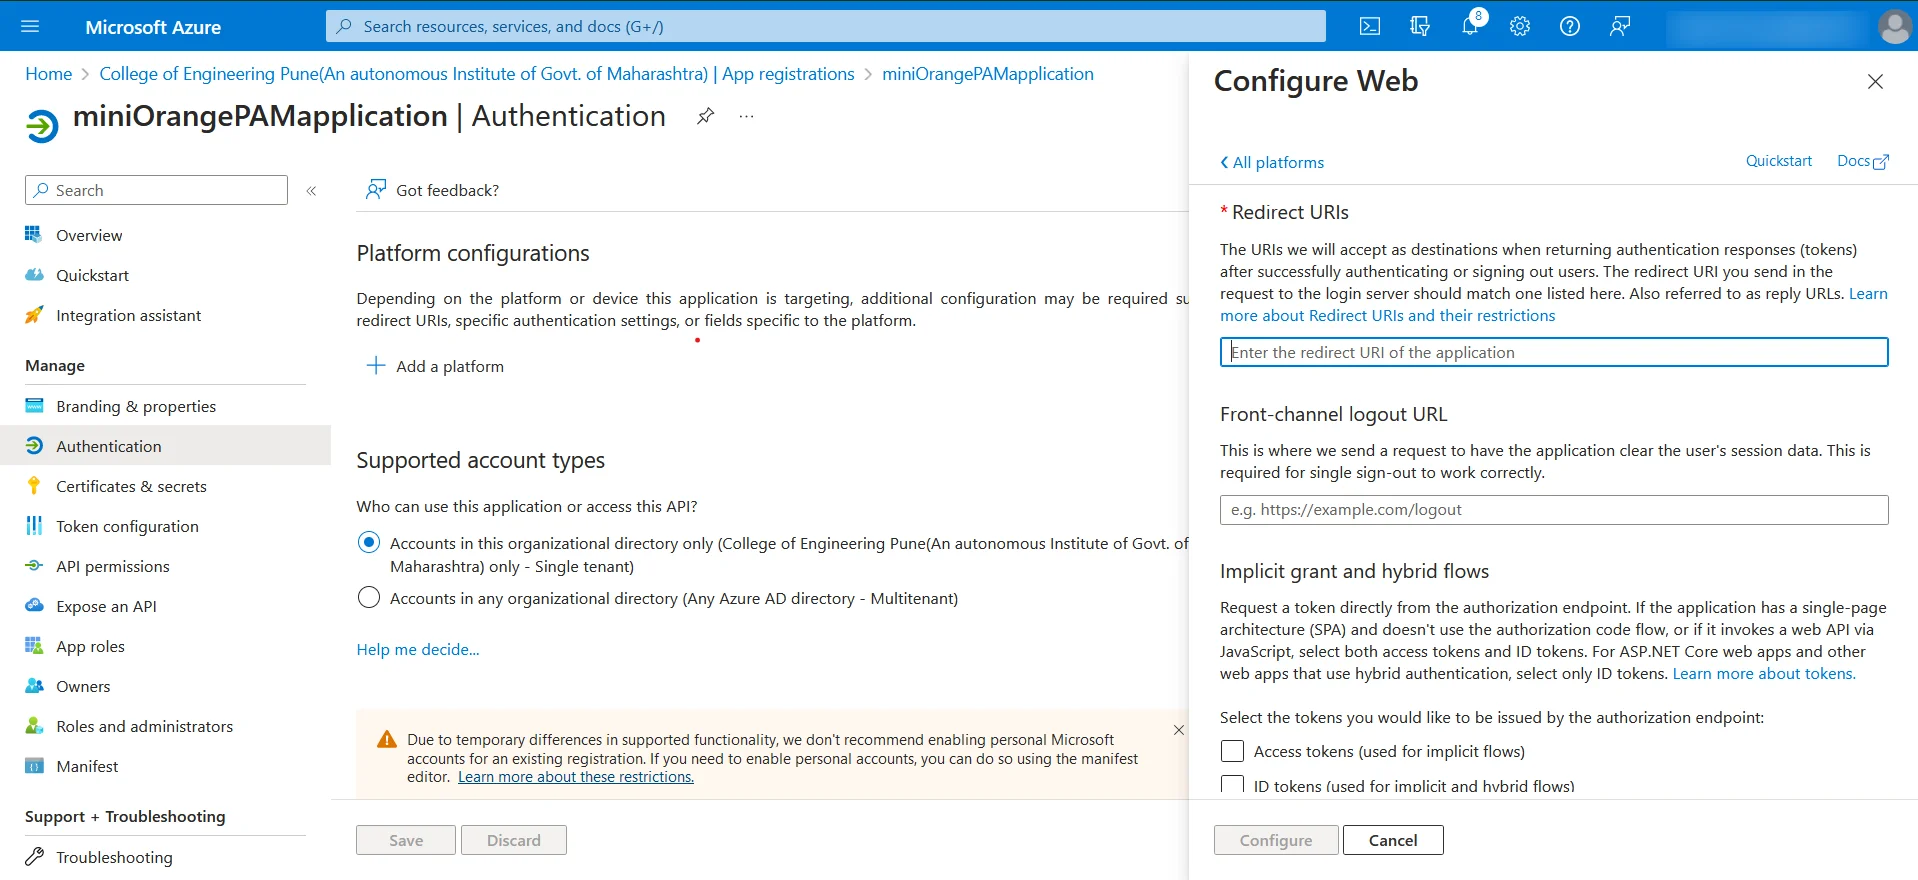Click the sidebar Search box

click(x=156, y=190)
